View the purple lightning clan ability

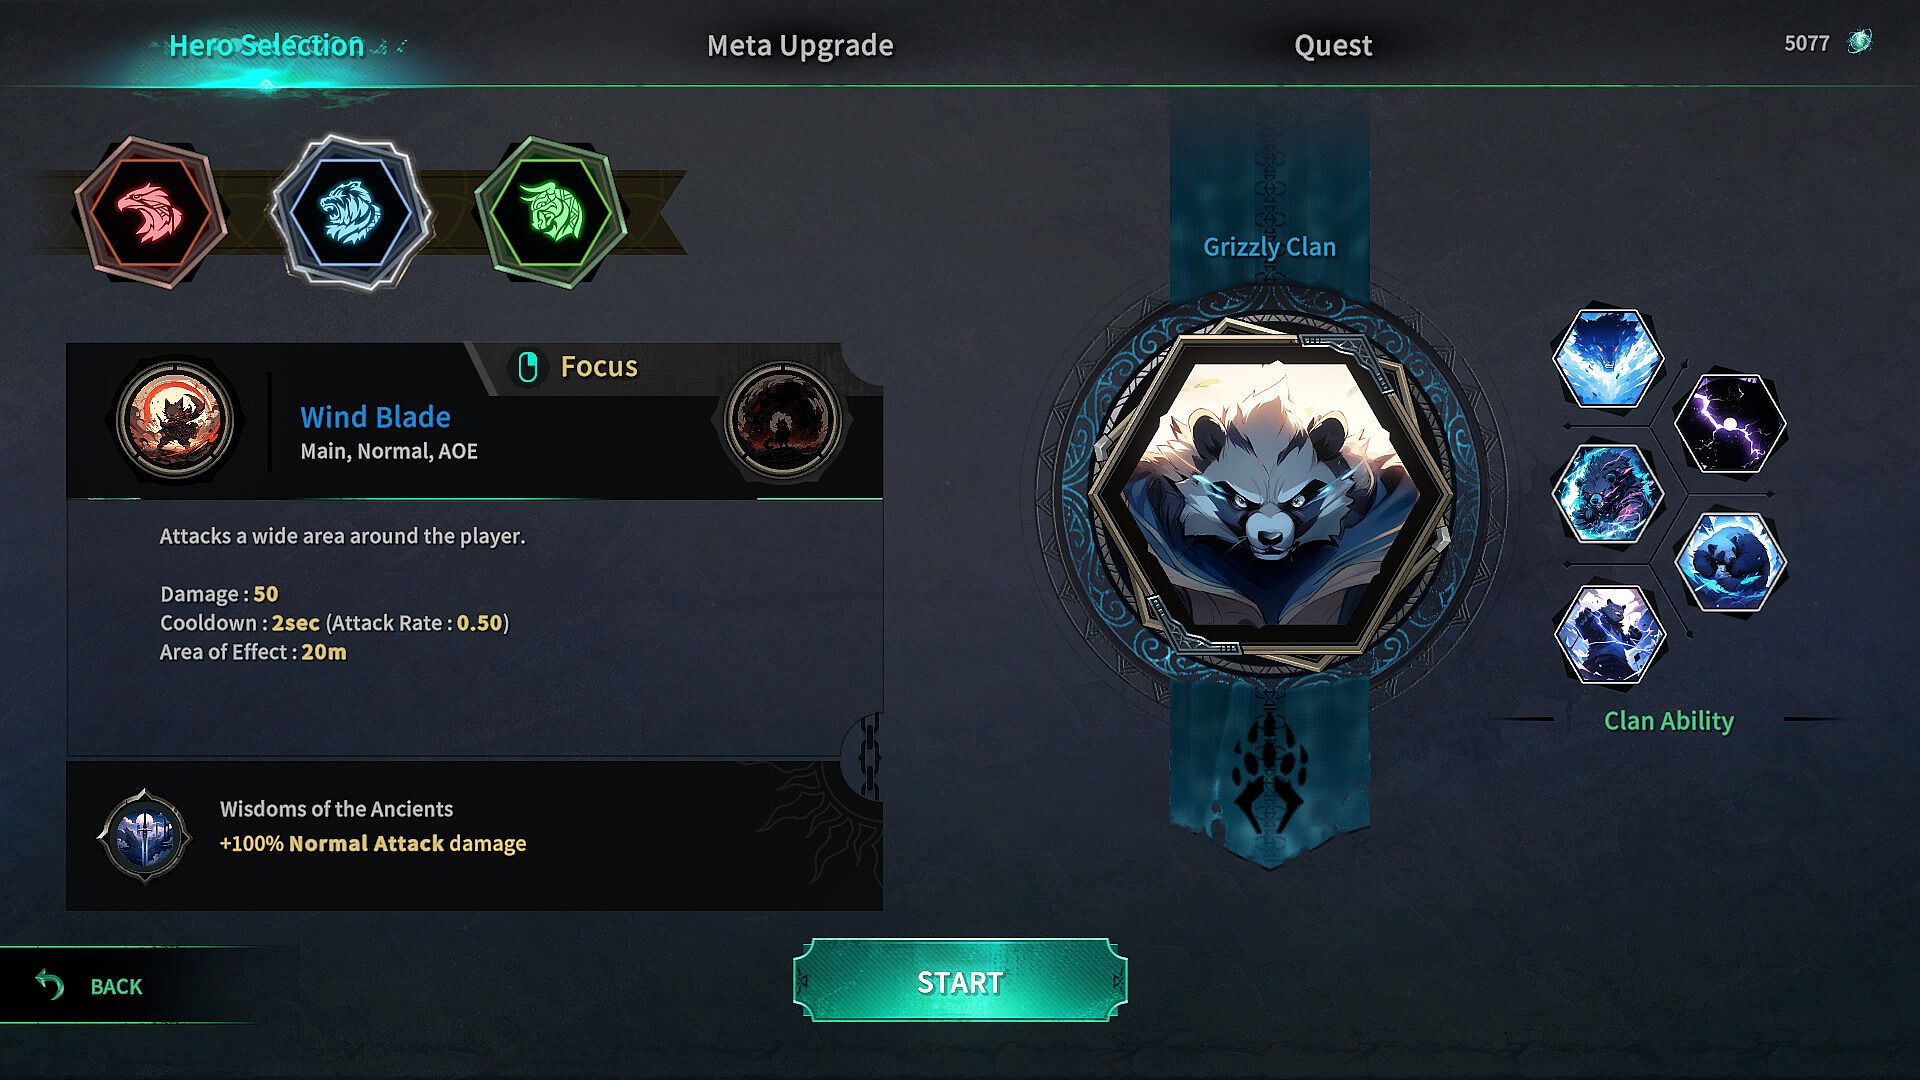coord(1730,423)
